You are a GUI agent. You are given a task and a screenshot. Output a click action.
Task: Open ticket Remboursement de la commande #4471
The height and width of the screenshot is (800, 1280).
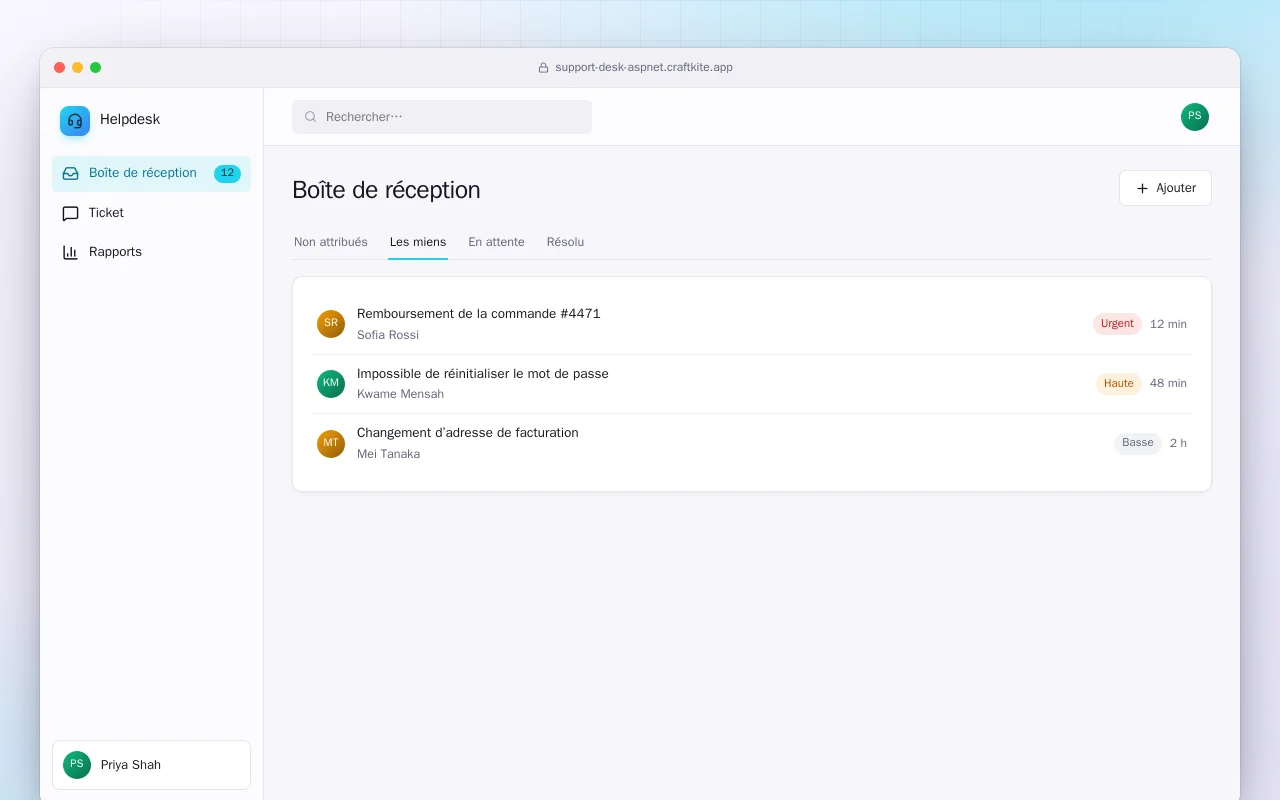tap(752, 324)
